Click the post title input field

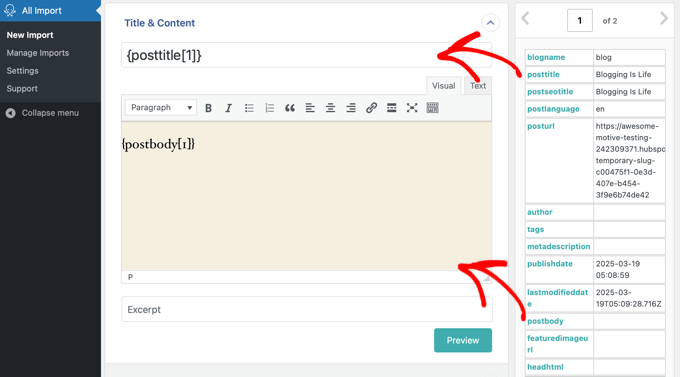coord(306,55)
